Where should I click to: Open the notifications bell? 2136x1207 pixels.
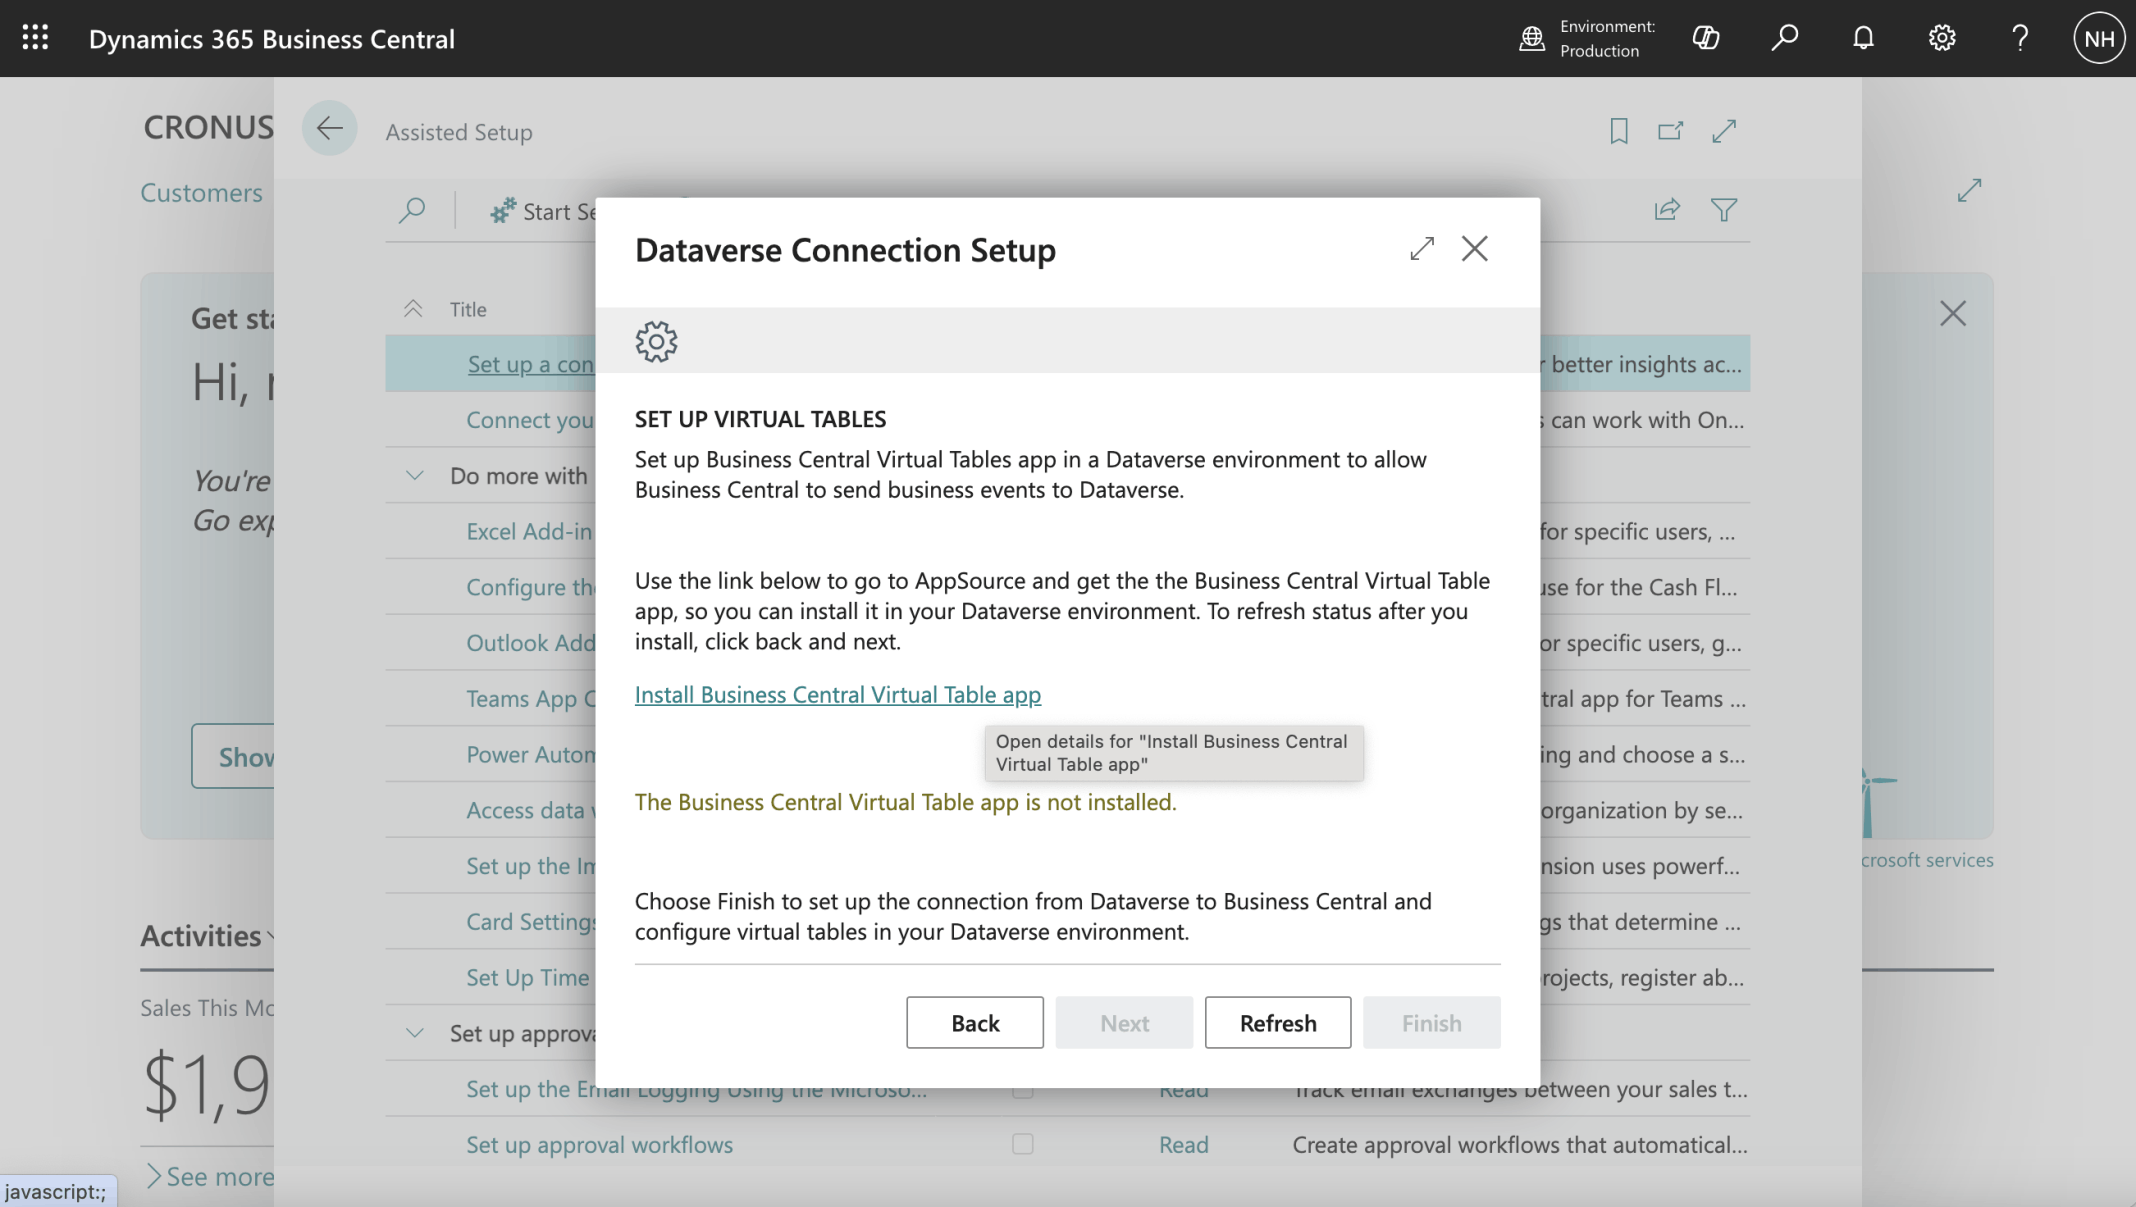tap(1862, 38)
